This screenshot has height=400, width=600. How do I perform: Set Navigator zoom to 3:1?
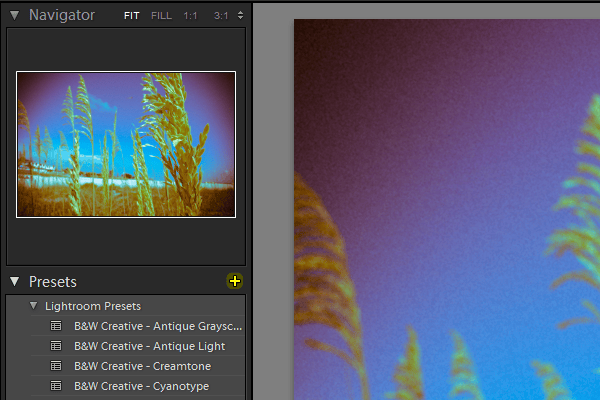coord(221,16)
